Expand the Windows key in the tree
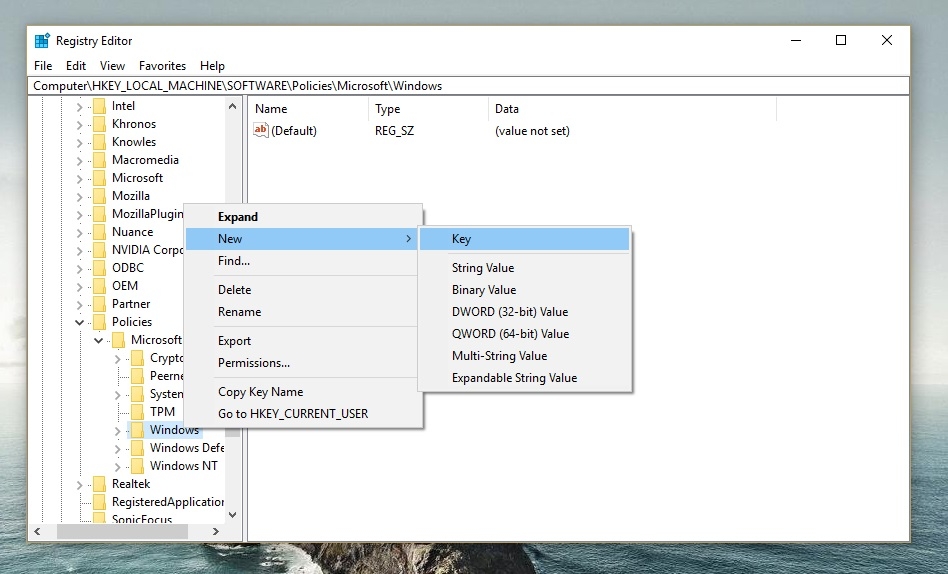Screen dimensions: 948x574 pyautogui.click(x=117, y=431)
